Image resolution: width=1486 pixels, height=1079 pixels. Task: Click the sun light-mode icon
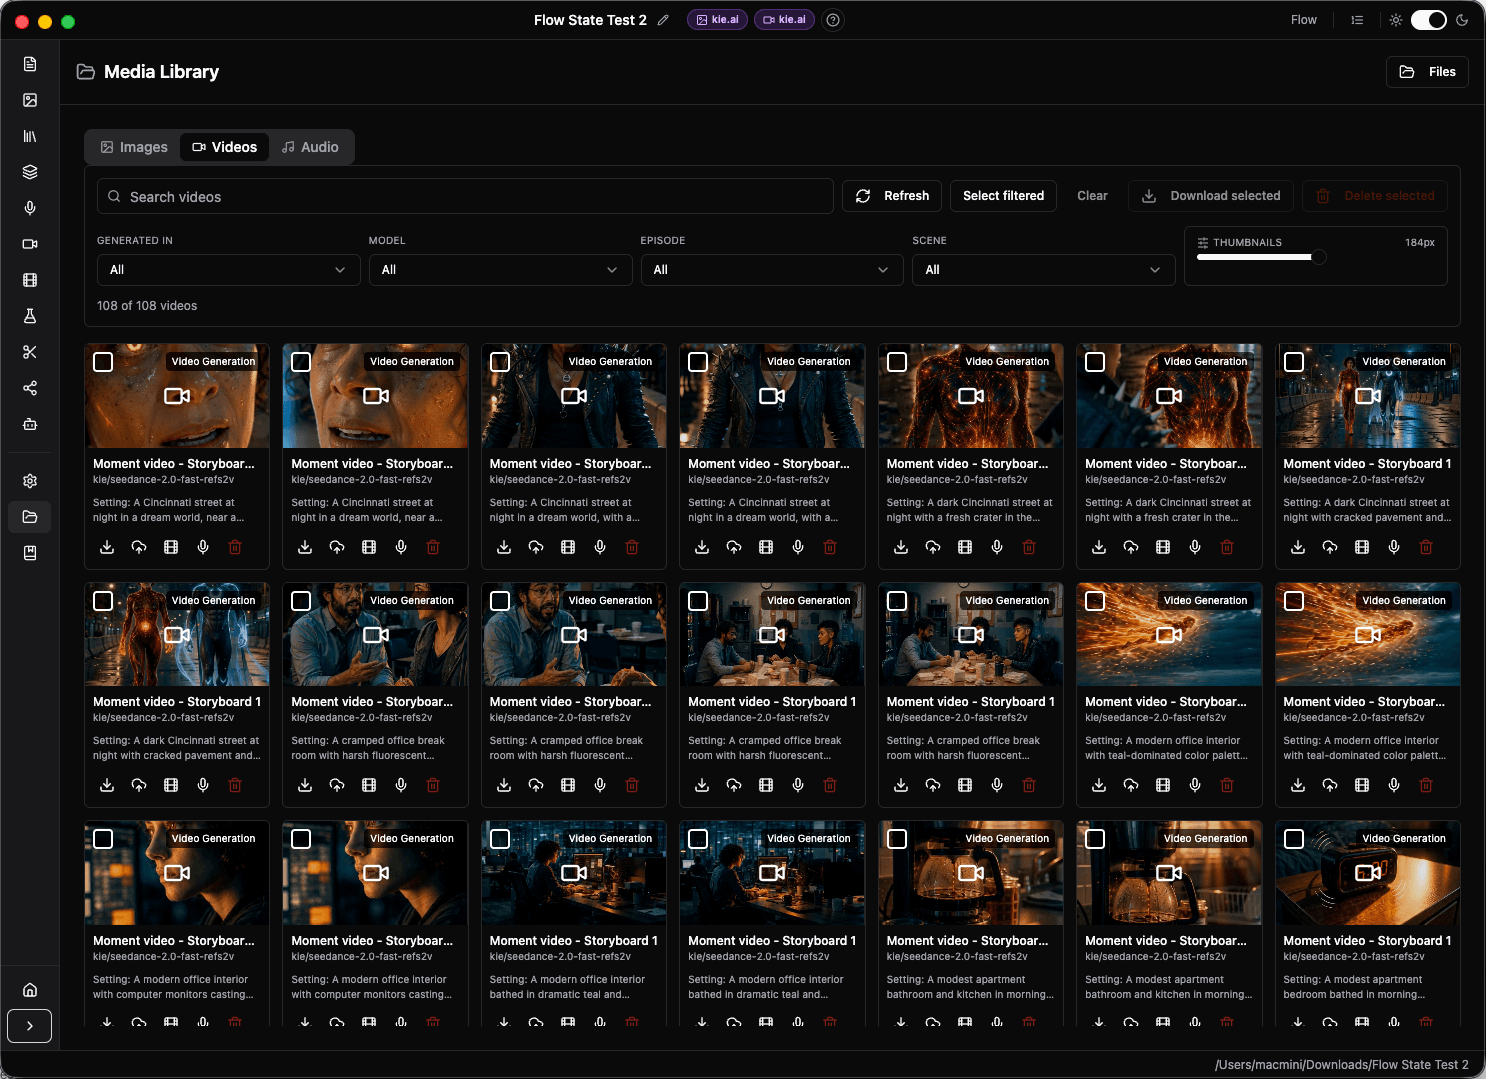click(1396, 20)
